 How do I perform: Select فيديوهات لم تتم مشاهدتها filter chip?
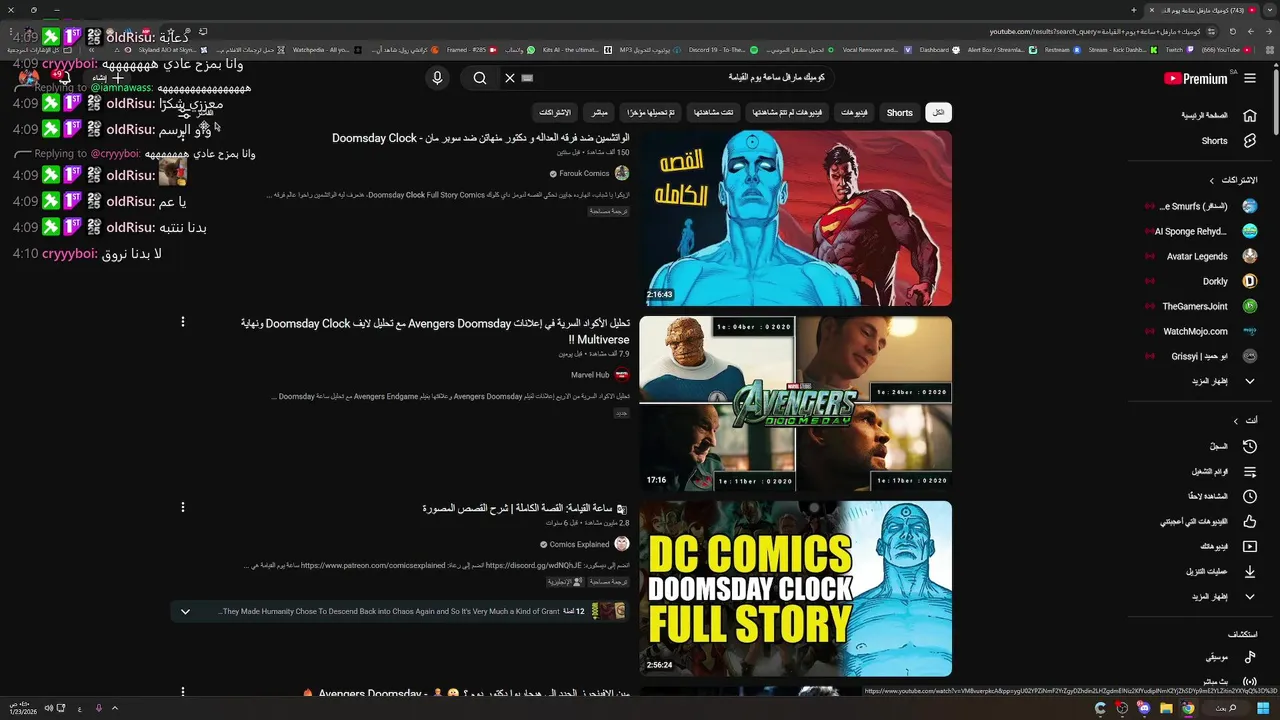point(789,112)
